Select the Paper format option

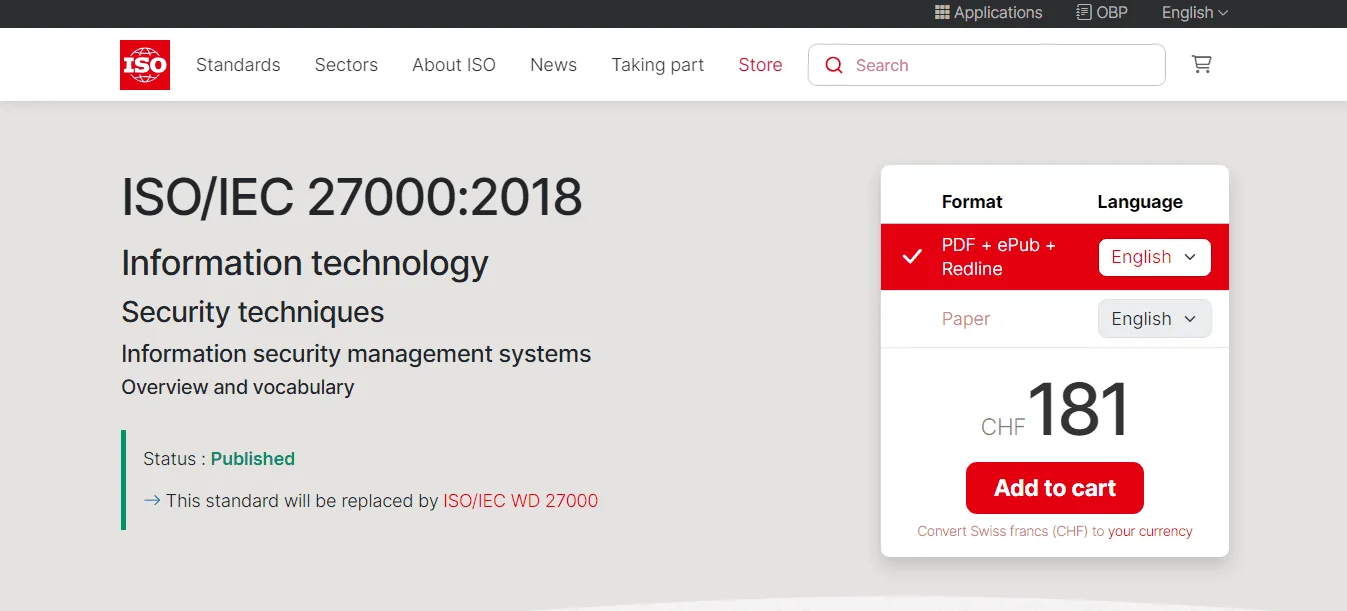coord(966,319)
